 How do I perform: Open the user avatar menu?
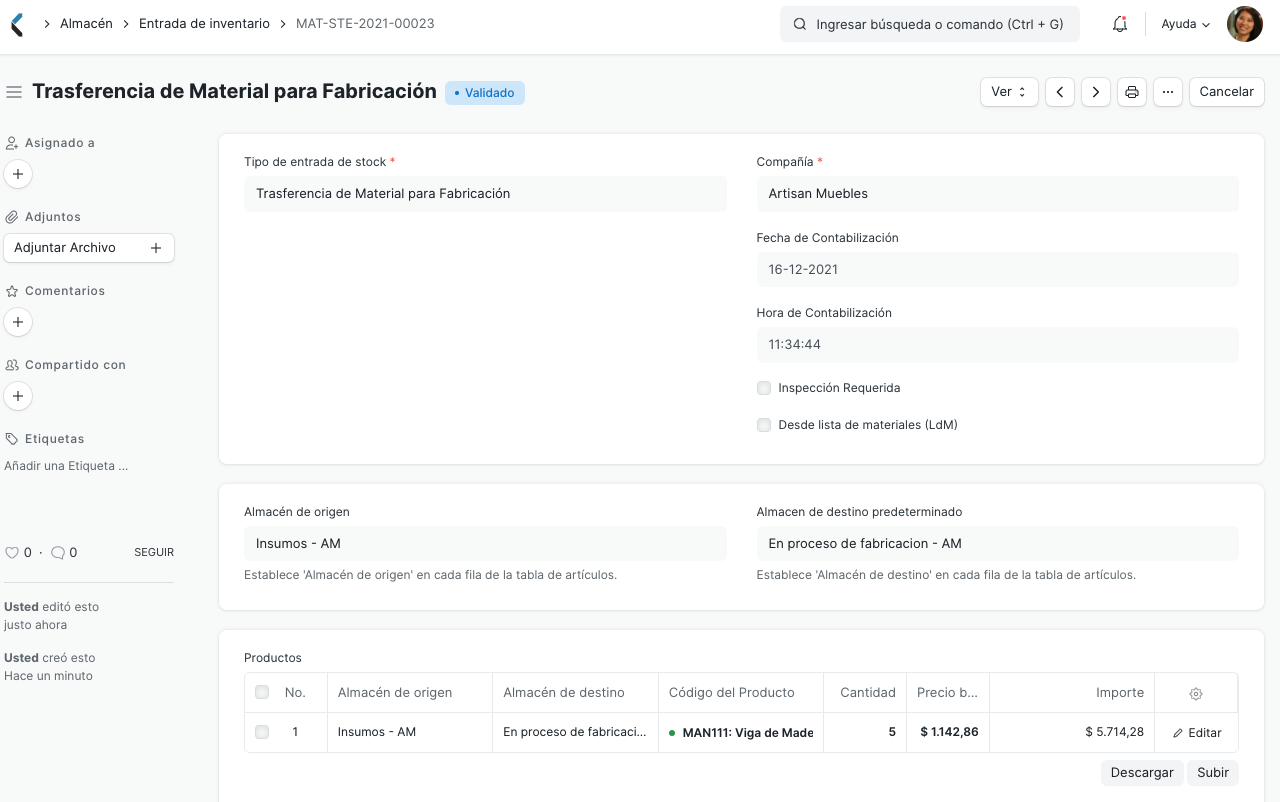pos(1244,24)
